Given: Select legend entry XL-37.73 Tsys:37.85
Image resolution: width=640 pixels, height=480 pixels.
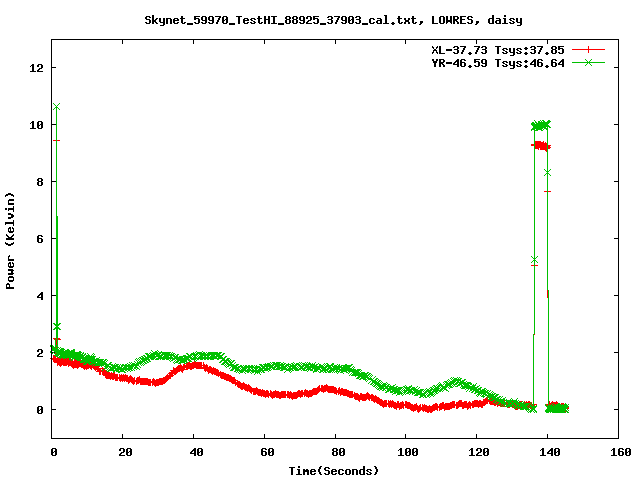Looking at the screenshot, I should click(498, 50).
